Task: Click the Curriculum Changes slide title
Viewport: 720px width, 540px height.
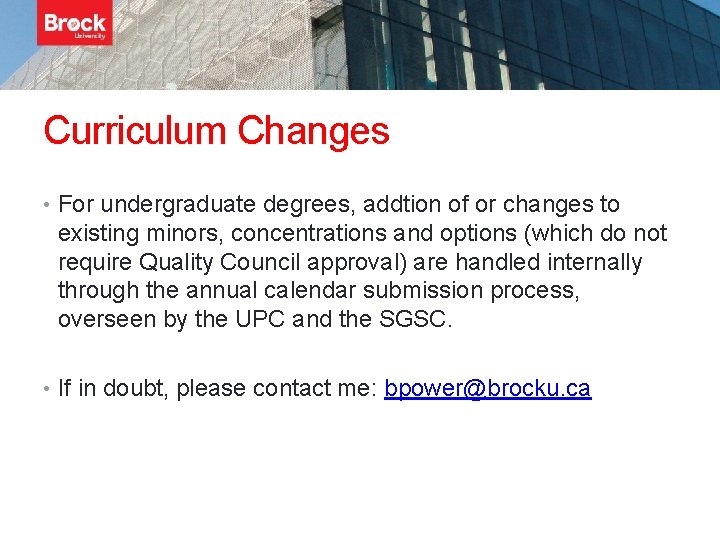Action: [216, 131]
